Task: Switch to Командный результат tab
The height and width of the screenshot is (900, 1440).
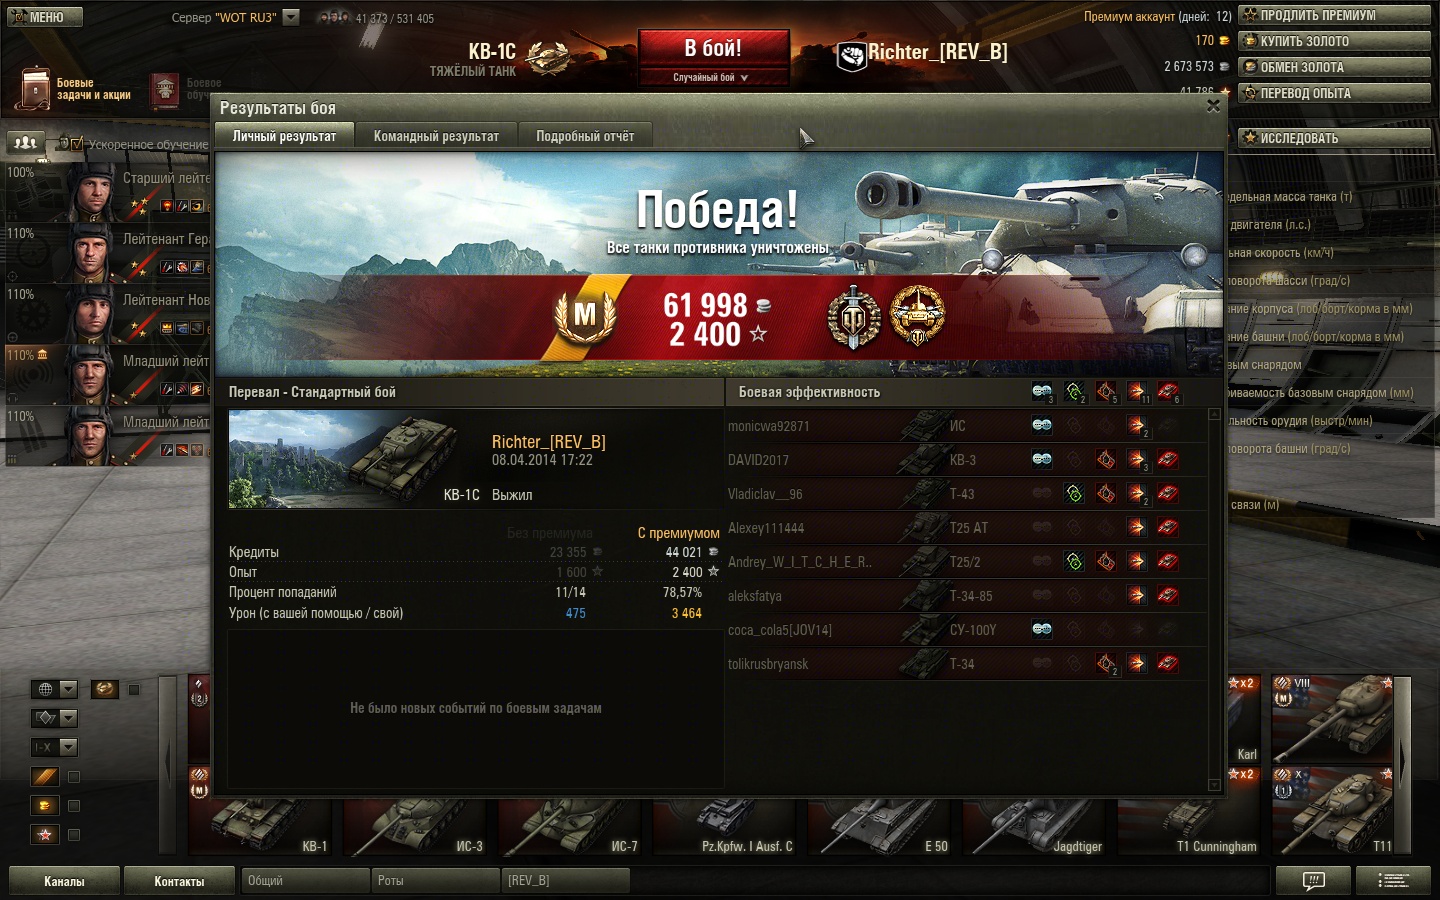Action: click(x=436, y=136)
